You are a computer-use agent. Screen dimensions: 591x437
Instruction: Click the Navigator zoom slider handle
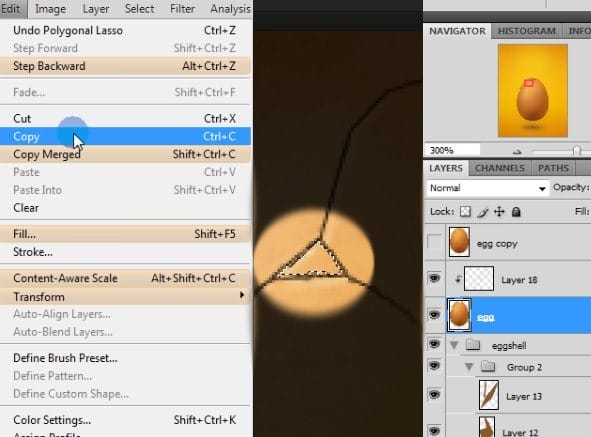(x=576, y=151)
